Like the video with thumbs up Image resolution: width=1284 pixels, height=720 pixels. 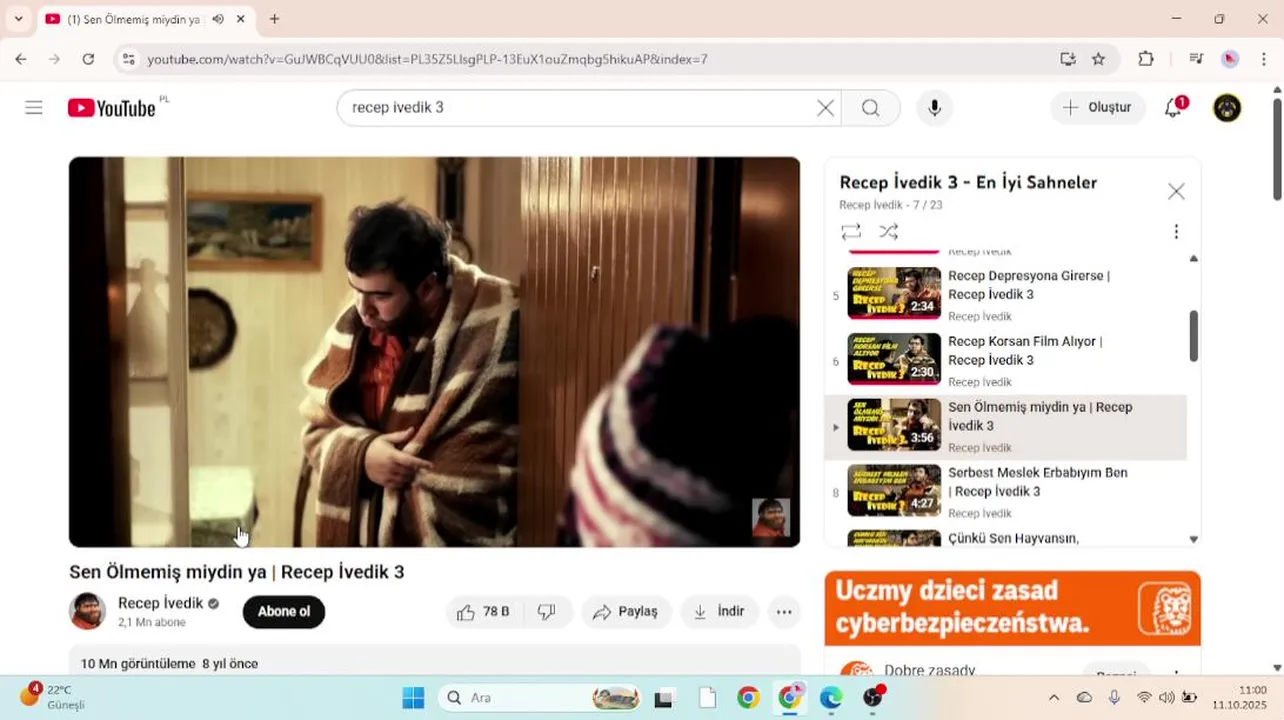pyautogui.click(x=484, y=612)
